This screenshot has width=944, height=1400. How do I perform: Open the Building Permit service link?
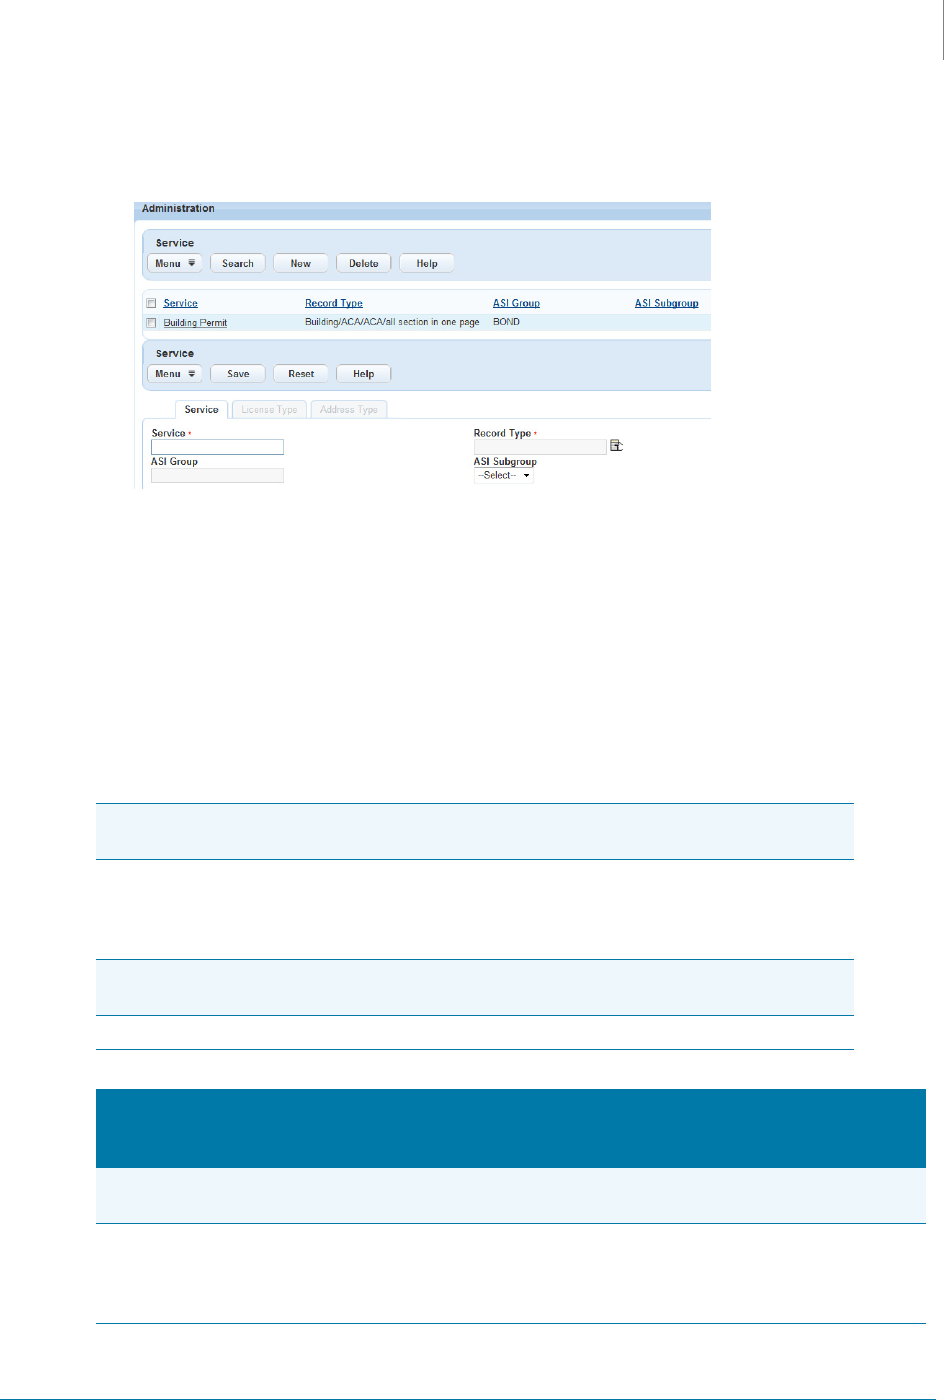point(195,323)
